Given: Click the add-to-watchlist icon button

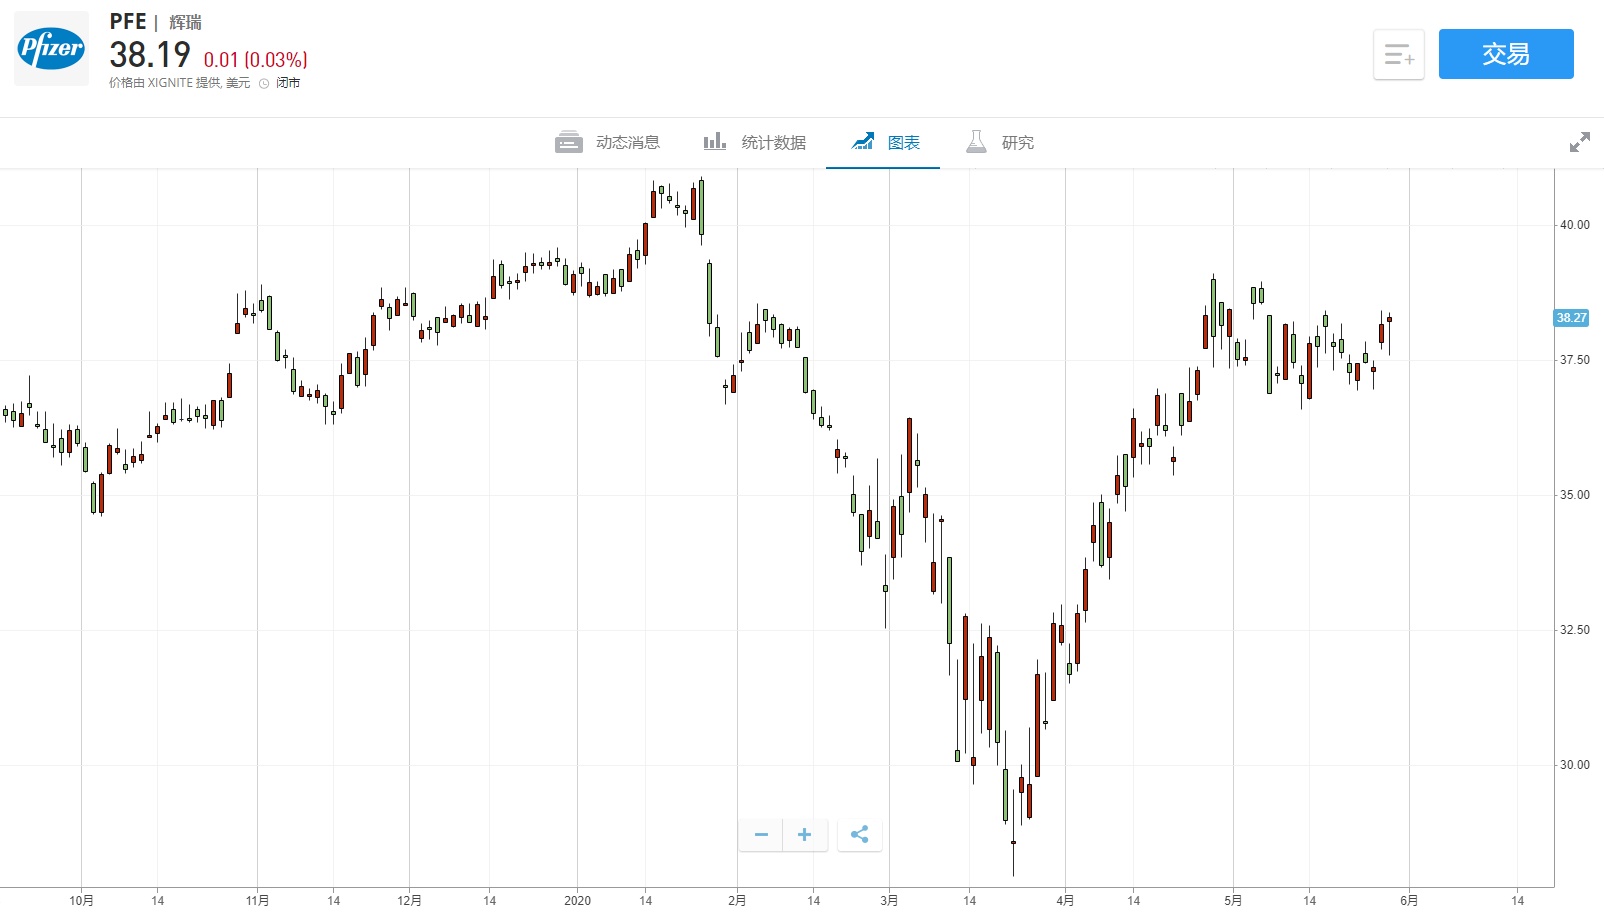Looking at the screenshot, I should pyautogui.click(x=1398, y=55).
